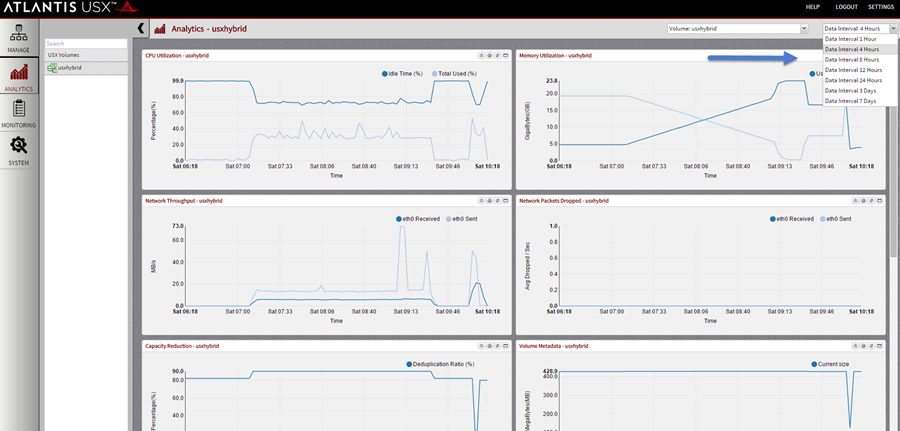Select Data Interval 24 Hours option
Viewport: 900px width, 431px height.
[860, 80]
